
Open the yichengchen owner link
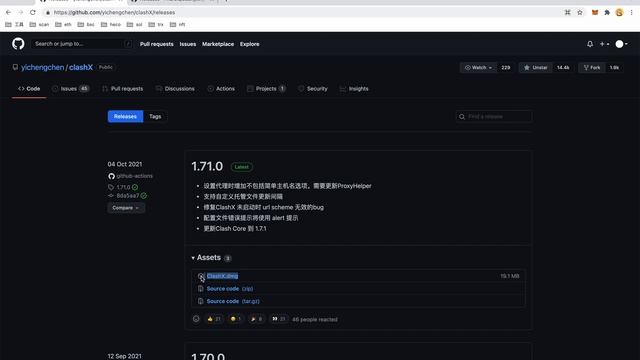coord(42,67)
